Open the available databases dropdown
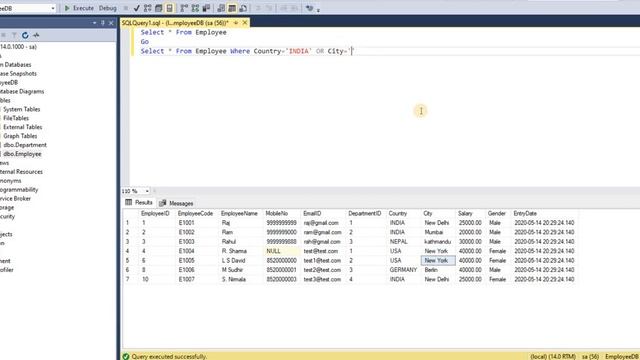The width and height of the screenshot is (640, 360). [53, 8]
